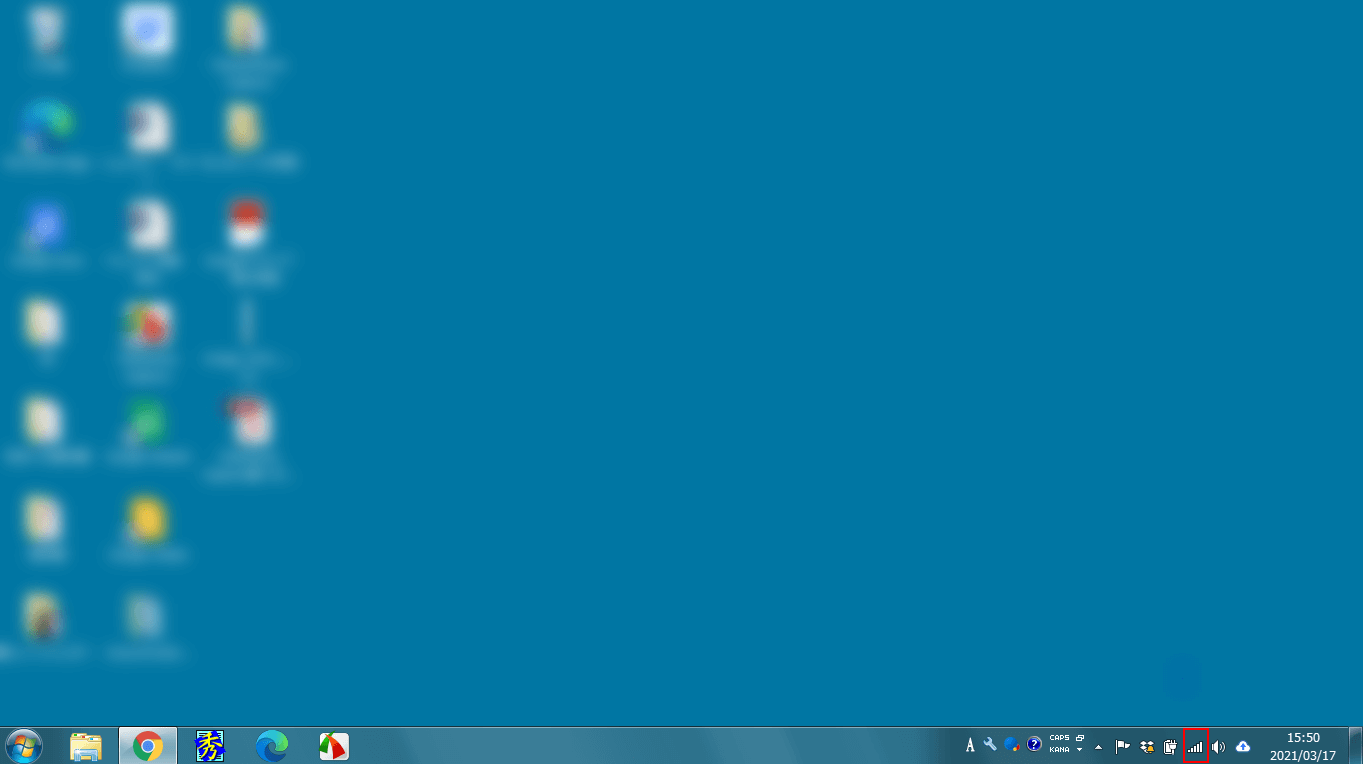The image size is (1363, 764).
Task: Toggle the KANA lock indicator in language bar
Action: pos(1059,750)
